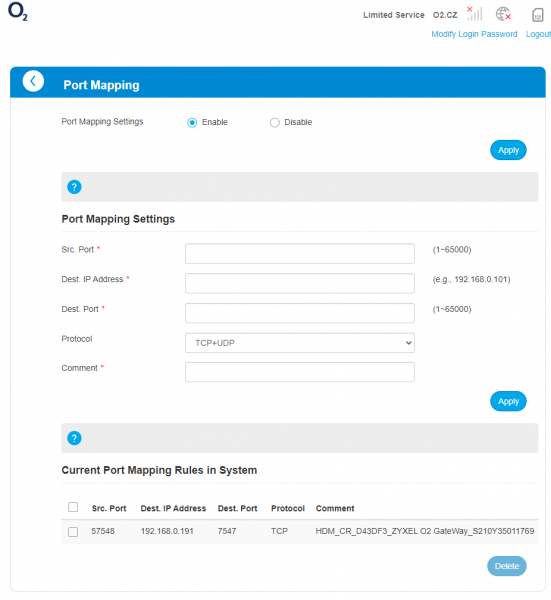551x600 pixels.
Task: Click the Logout link
Action: click(538, 34)
